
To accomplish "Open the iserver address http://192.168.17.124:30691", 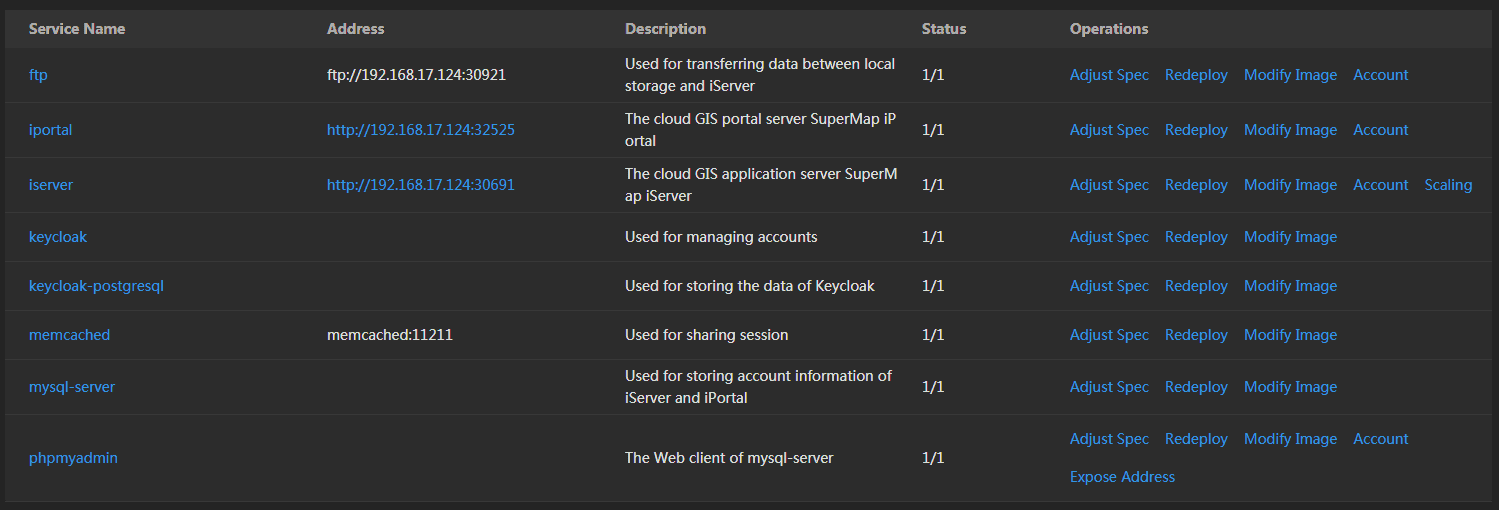I will (420, 185).
